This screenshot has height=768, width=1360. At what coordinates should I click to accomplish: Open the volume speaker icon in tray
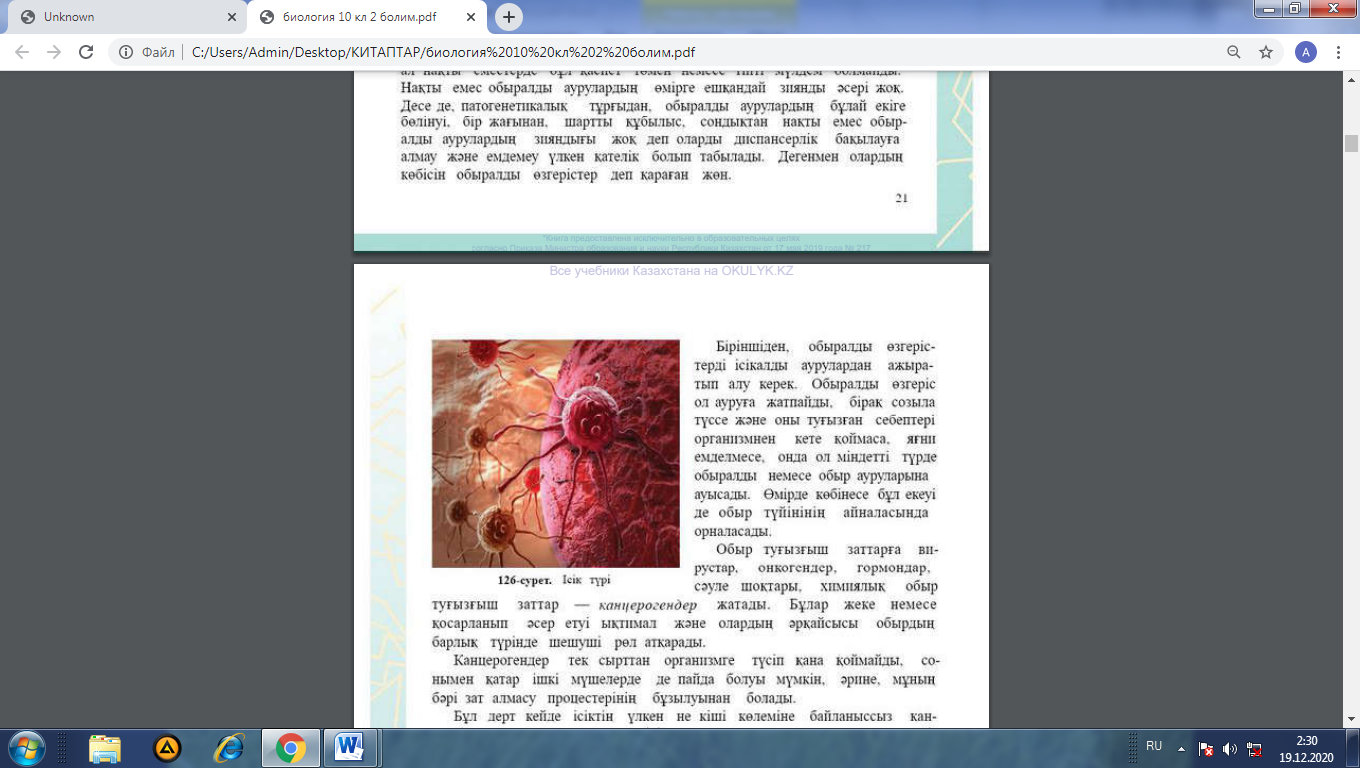[x=1229, y=748]
